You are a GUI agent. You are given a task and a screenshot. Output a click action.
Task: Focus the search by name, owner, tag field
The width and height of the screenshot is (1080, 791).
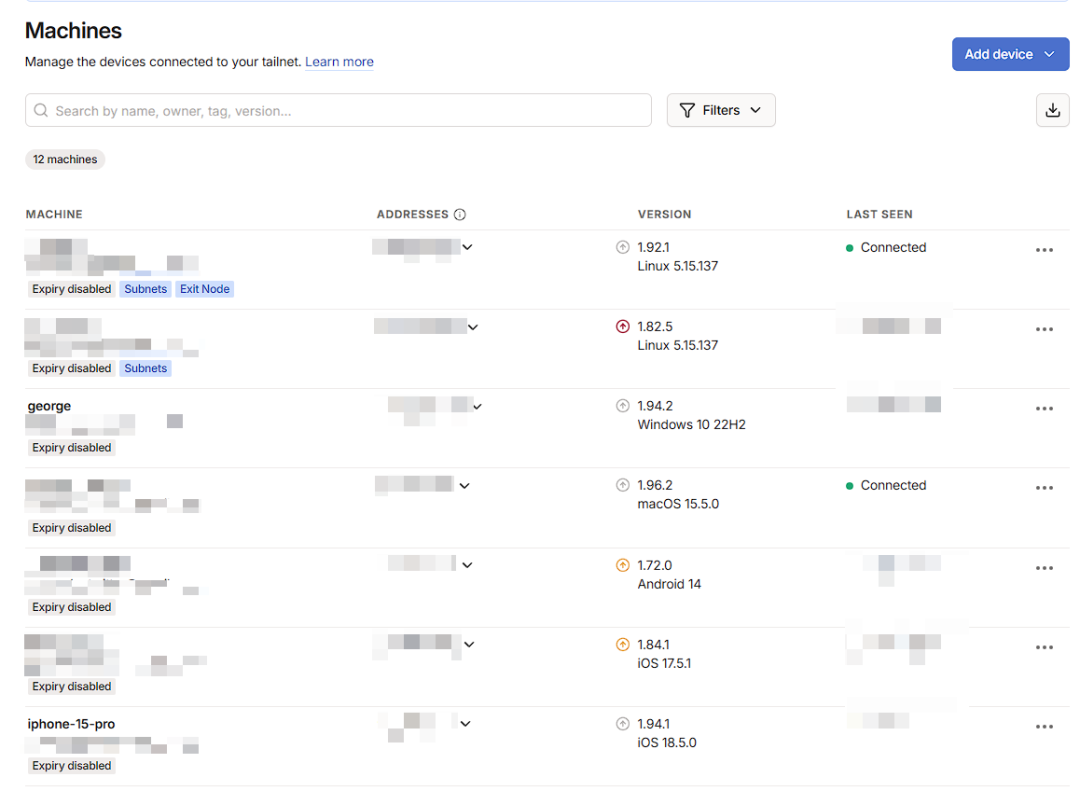coord(338,110)
